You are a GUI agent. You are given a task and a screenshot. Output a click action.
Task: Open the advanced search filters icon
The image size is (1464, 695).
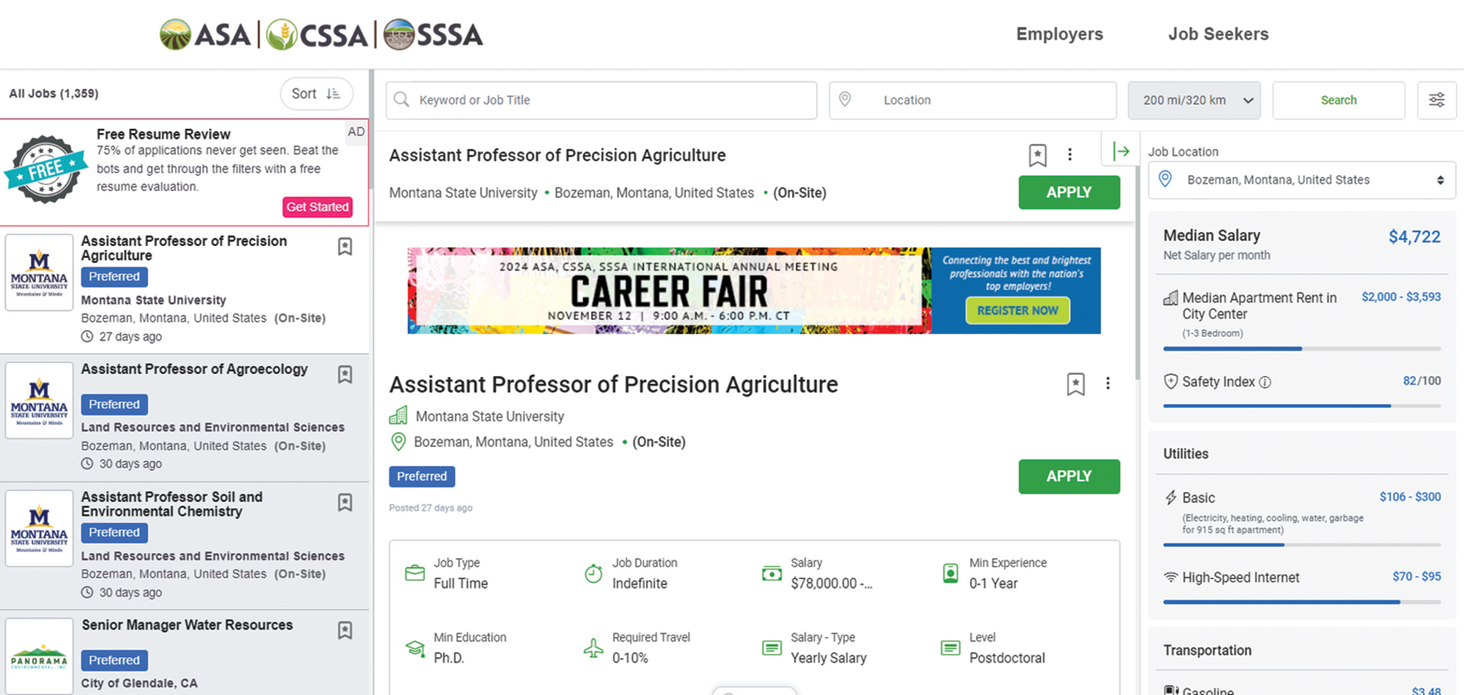tap(1436, 100)
